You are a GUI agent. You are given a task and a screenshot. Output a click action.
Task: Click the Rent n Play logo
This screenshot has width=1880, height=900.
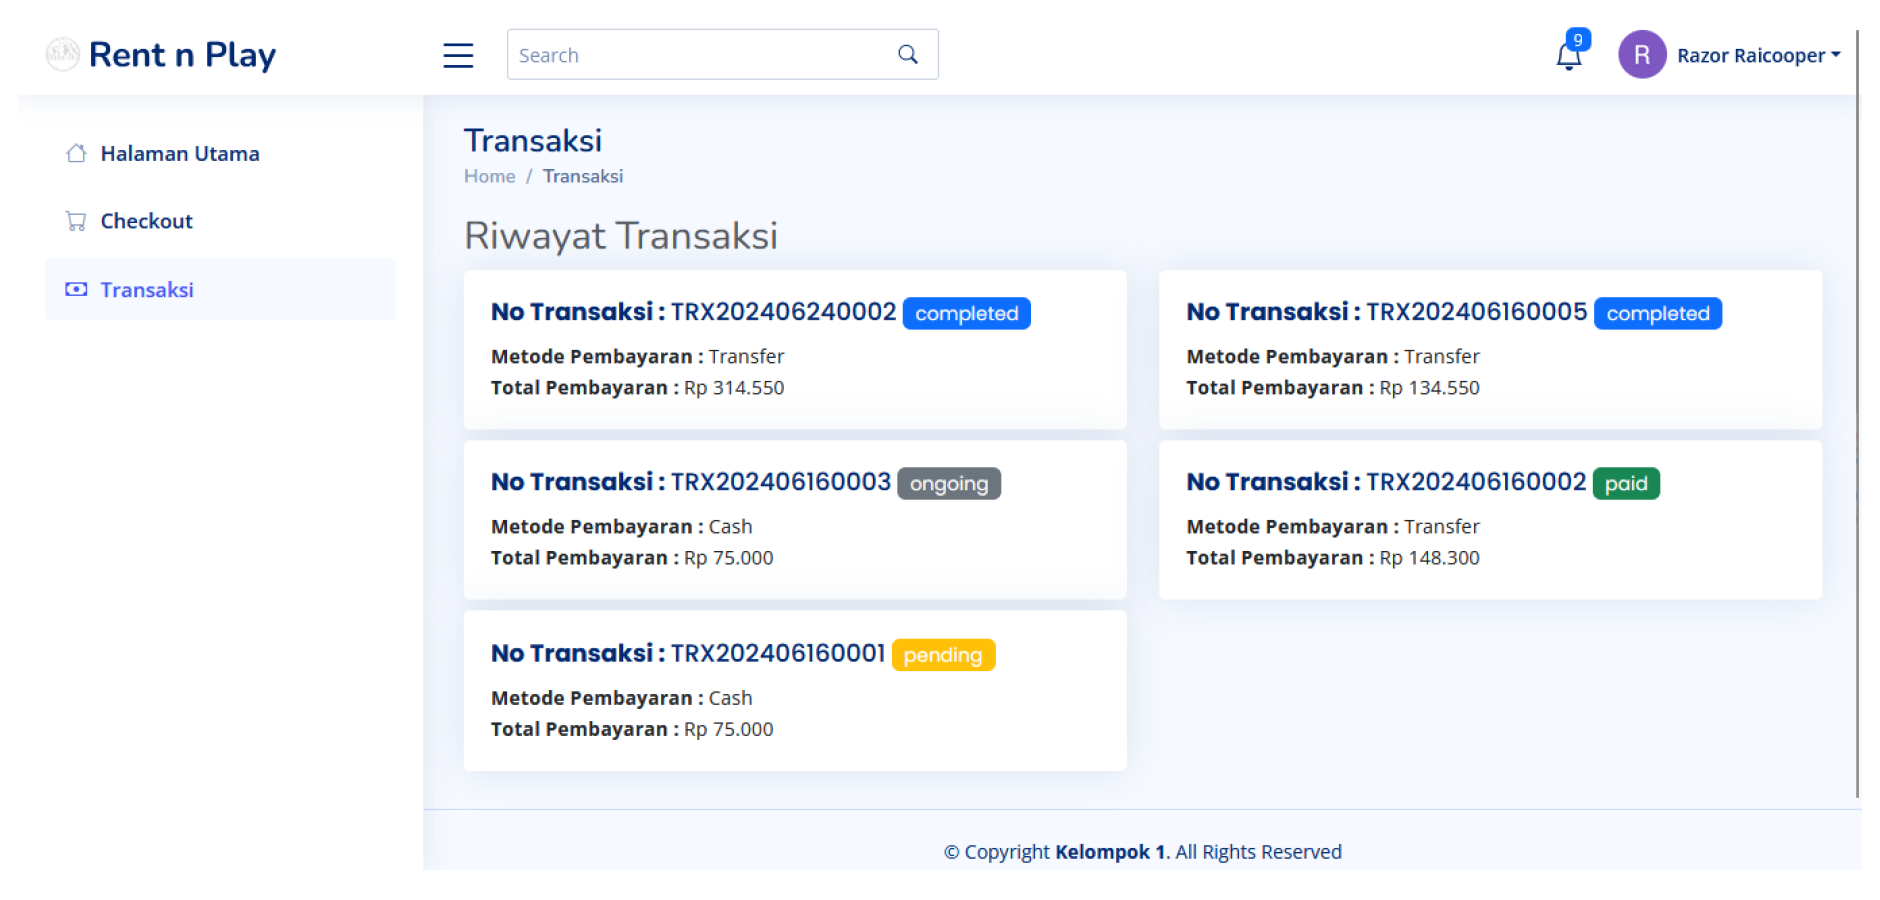[x=160, y=54]
